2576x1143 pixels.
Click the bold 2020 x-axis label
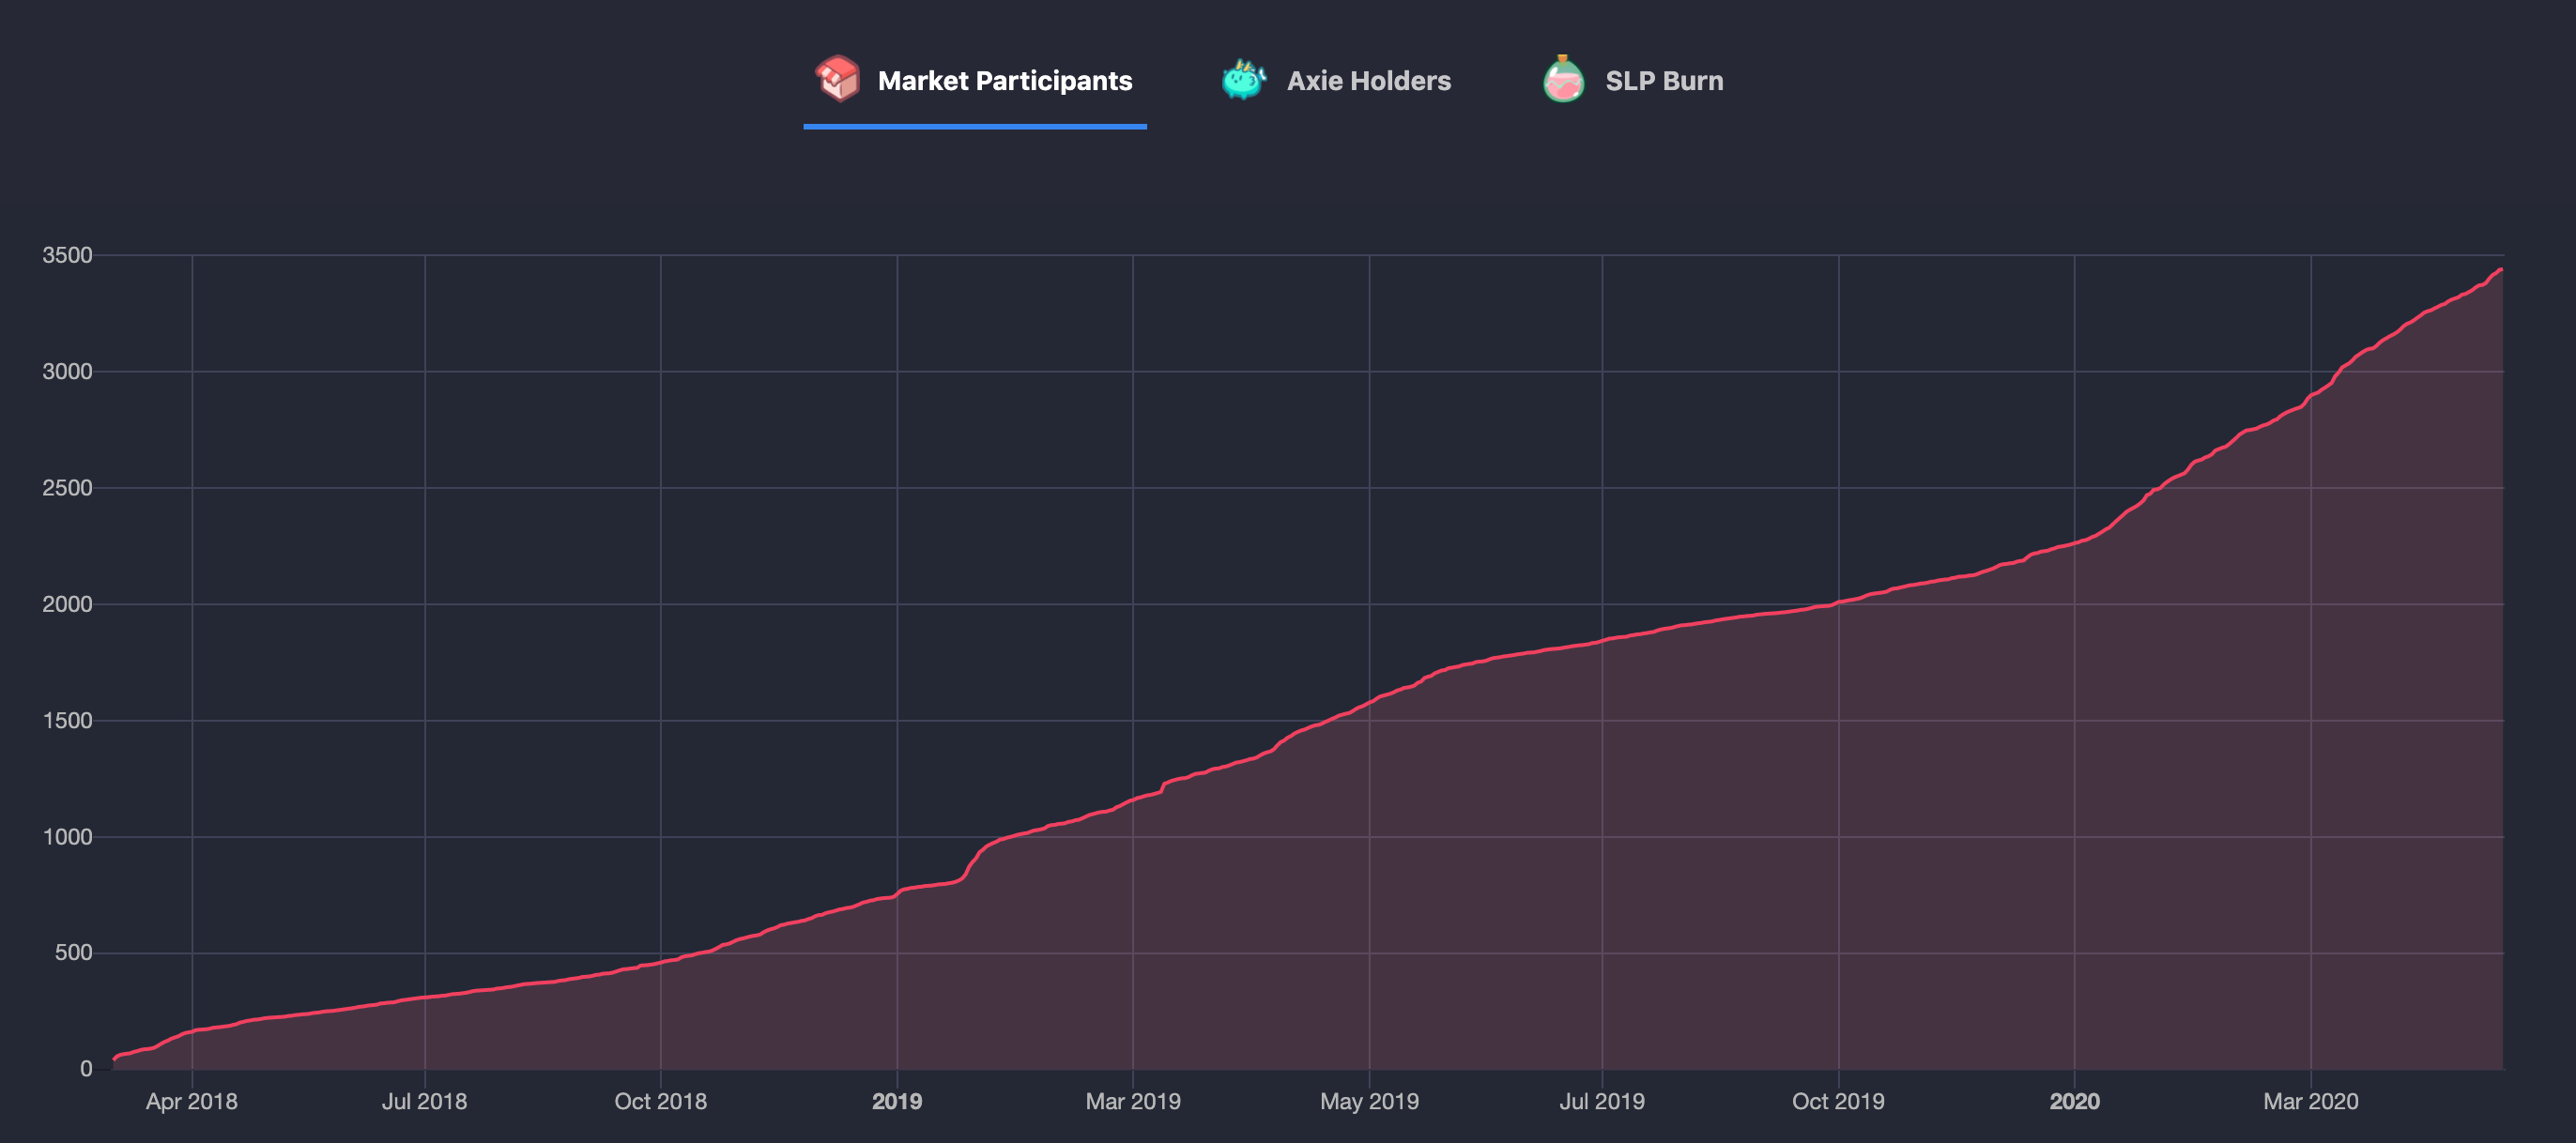point(2073,1101)
